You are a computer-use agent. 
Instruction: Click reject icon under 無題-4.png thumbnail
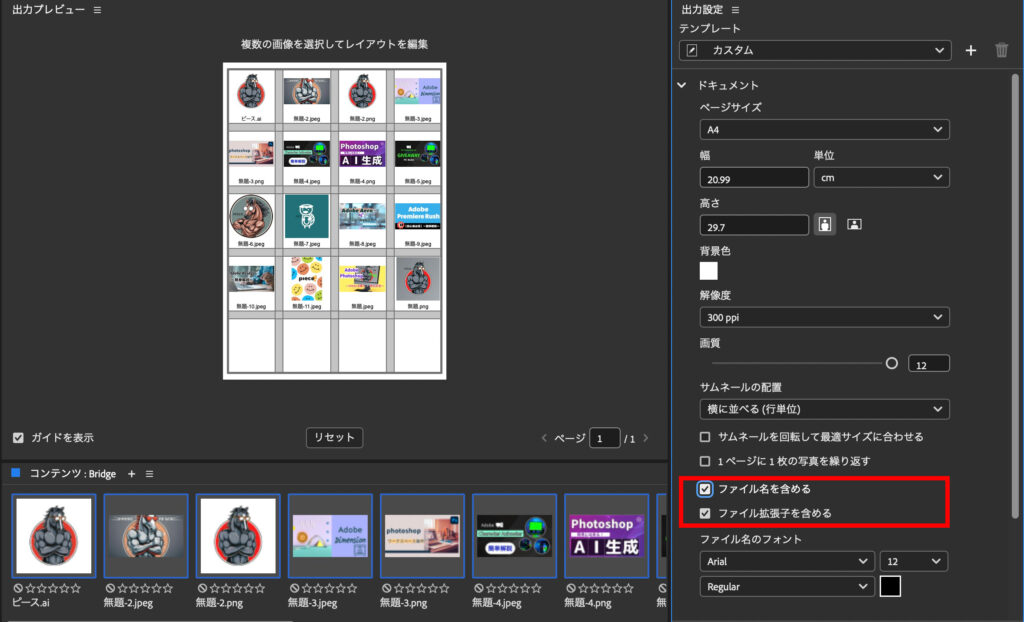coord(570,588)
